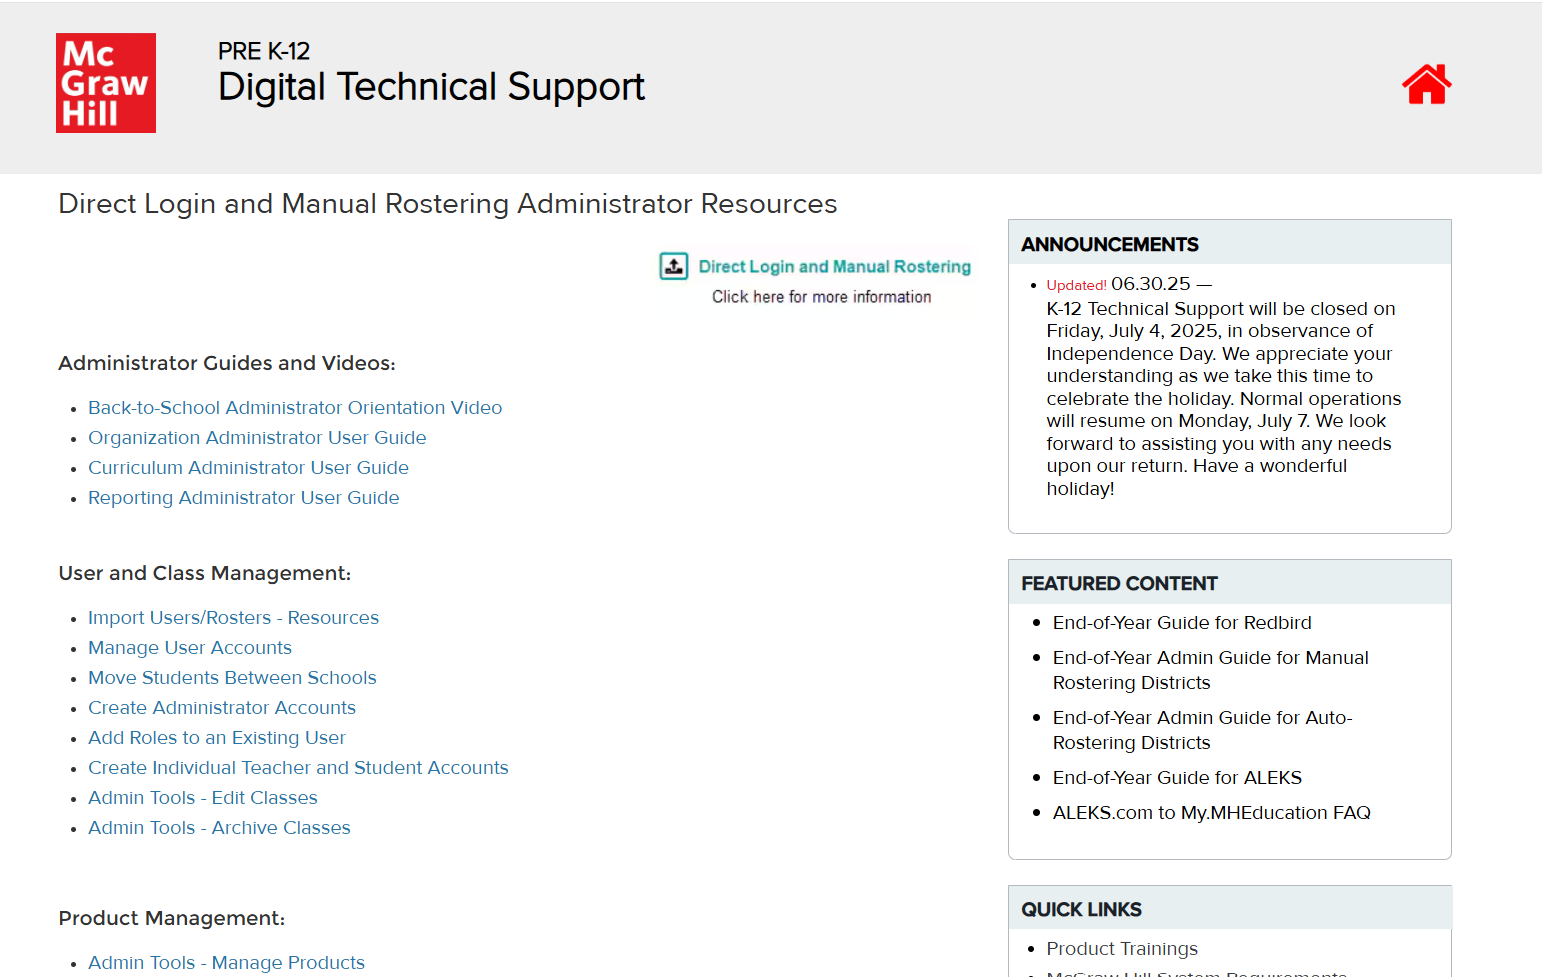Open Admin Tools - Edit Classes
The width and height of the screenshot is (1542, 977).
pyautogui.click(x=203, y=798)
